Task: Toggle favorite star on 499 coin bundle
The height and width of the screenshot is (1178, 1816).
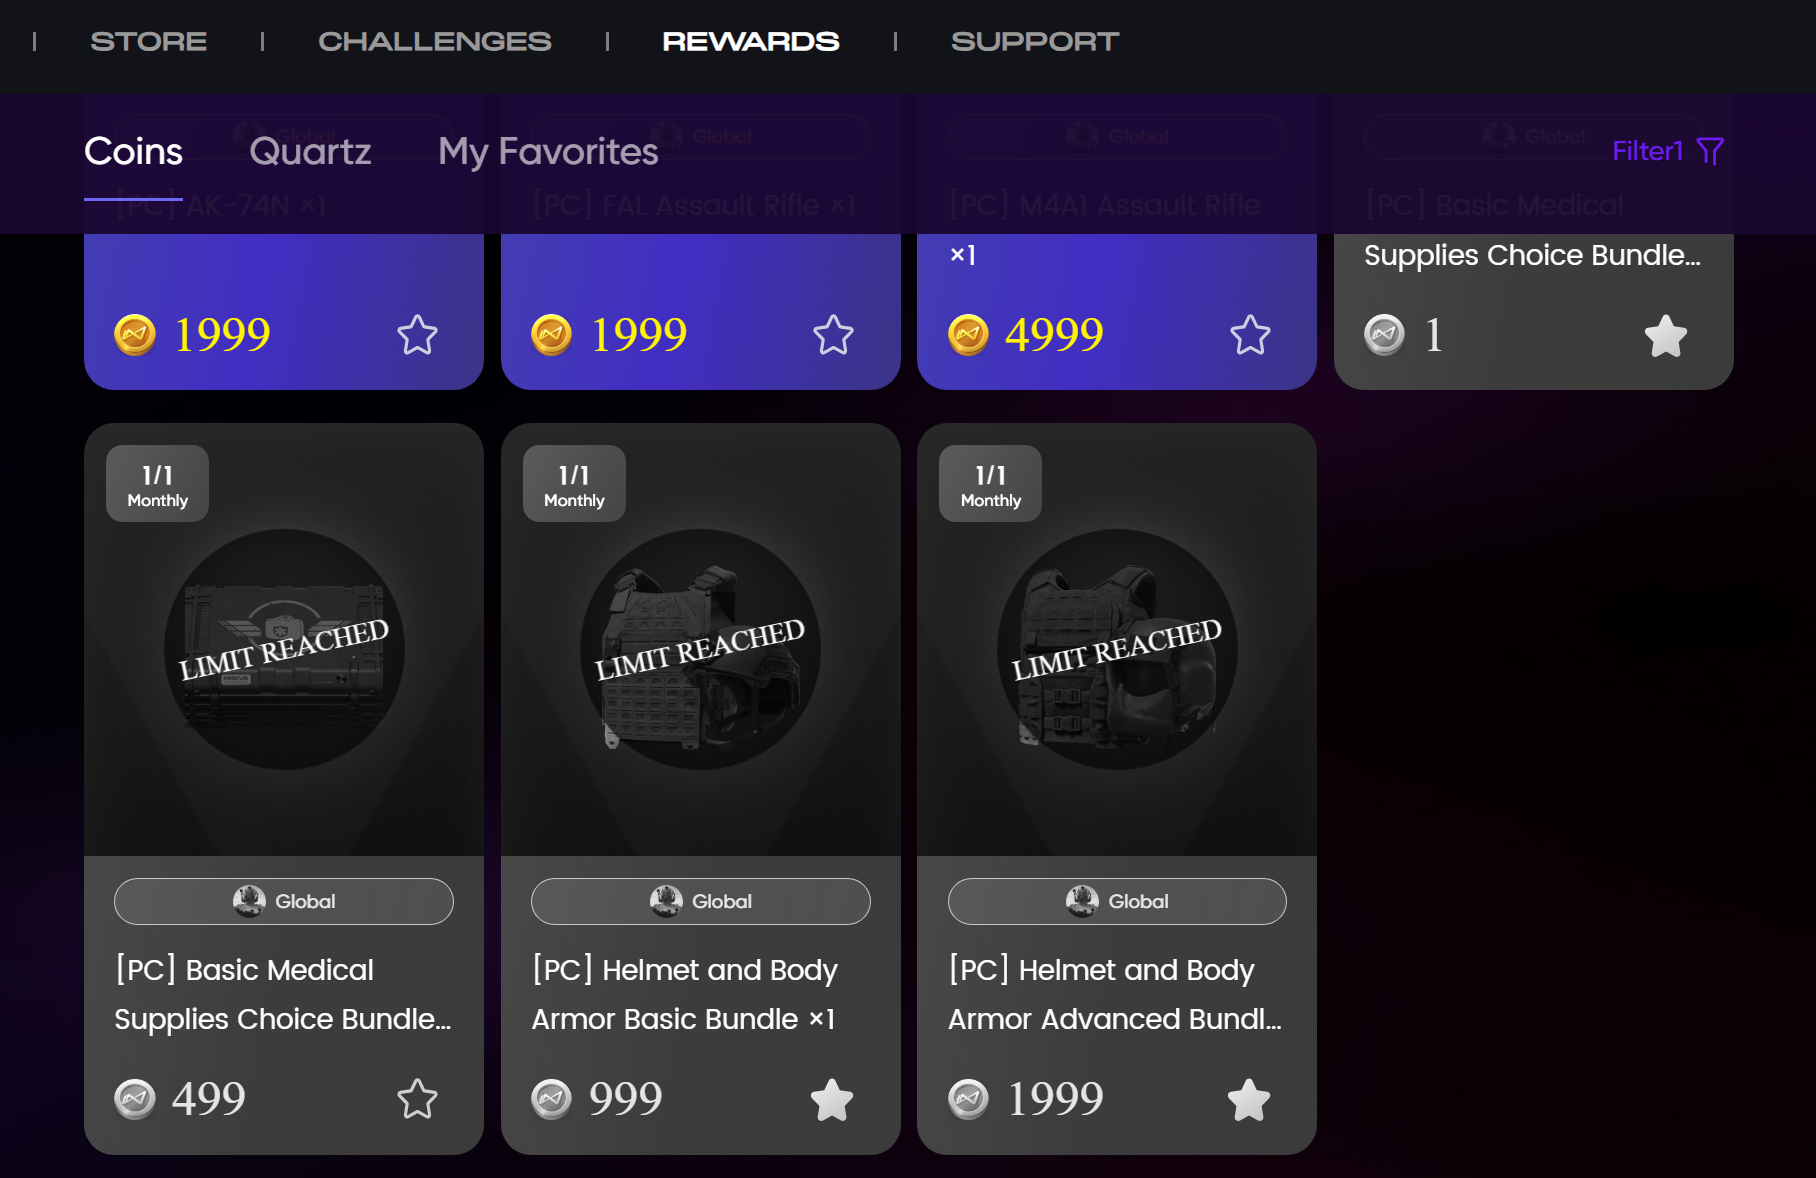Action: [417, 1099]
